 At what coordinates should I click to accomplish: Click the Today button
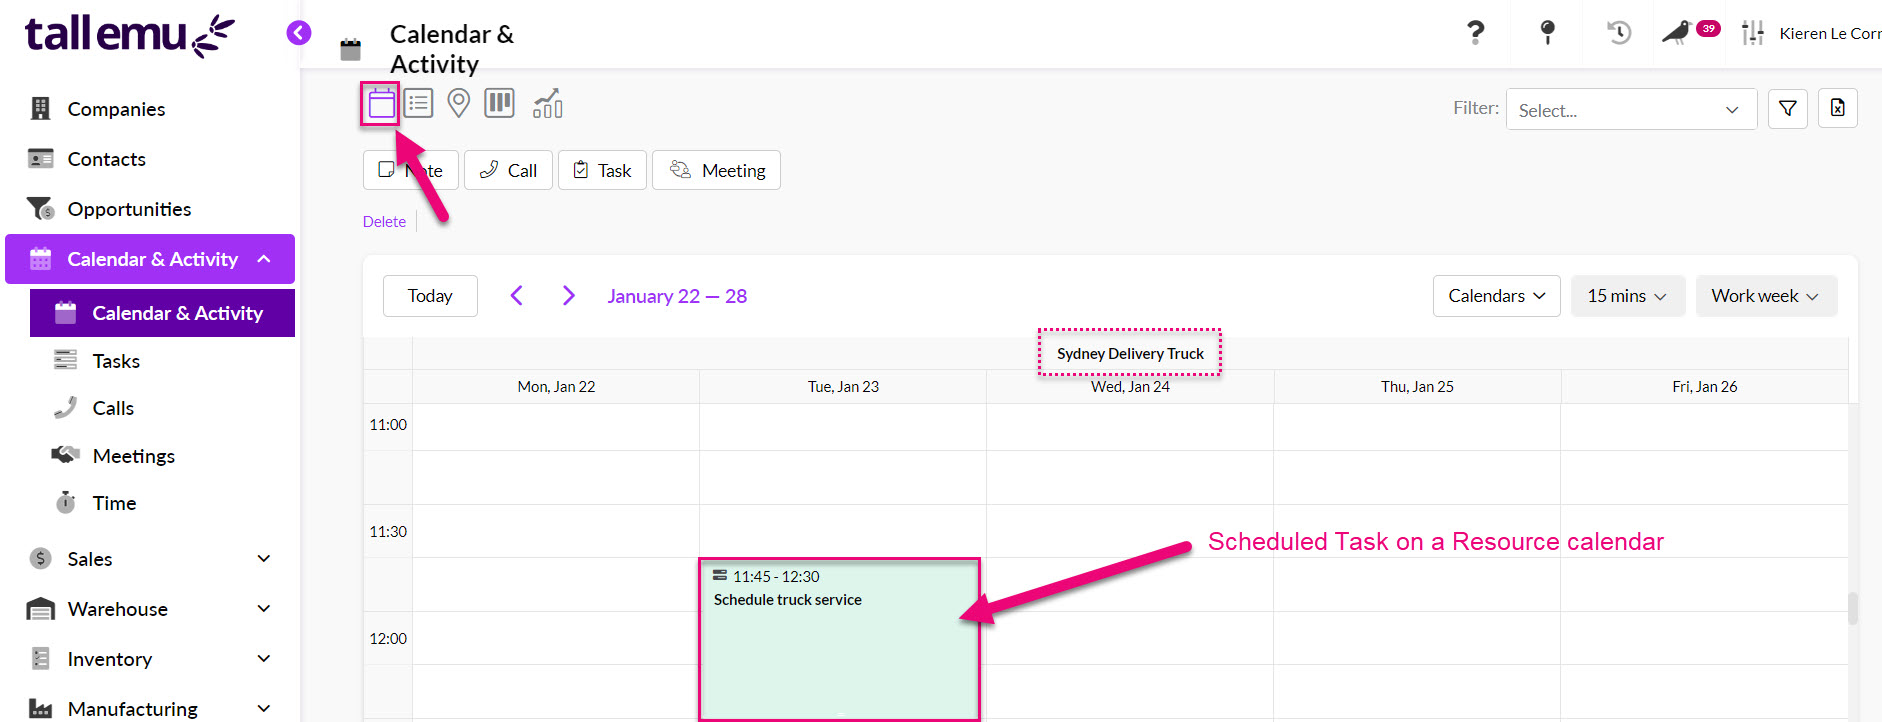pyautogui.click(x=430, y=296)
